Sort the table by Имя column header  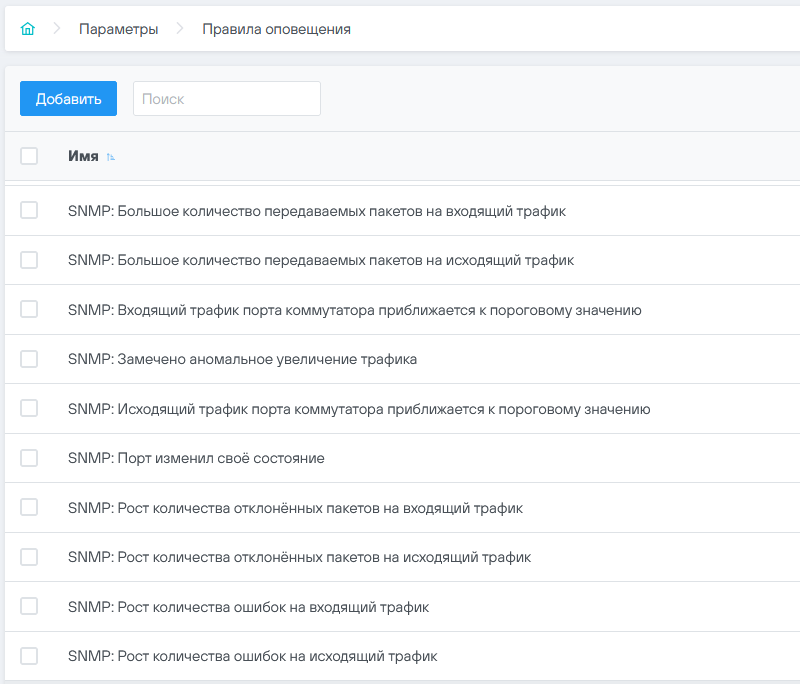[83, 156]
